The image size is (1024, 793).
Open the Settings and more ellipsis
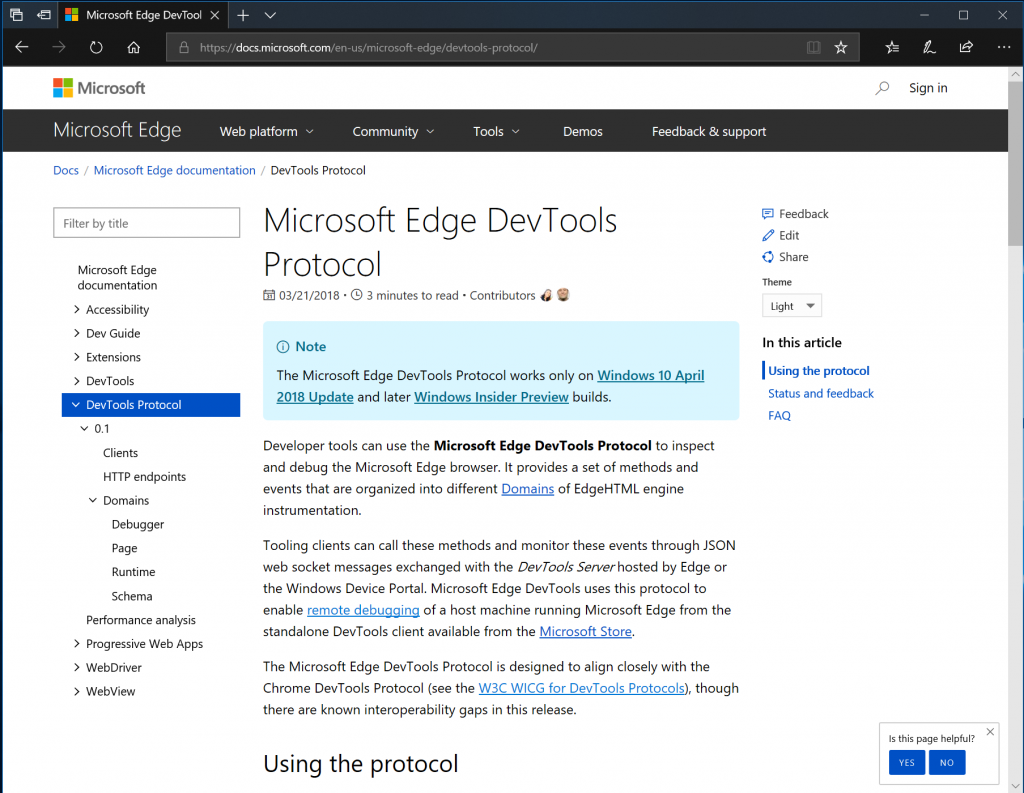tap(1004, 47)
